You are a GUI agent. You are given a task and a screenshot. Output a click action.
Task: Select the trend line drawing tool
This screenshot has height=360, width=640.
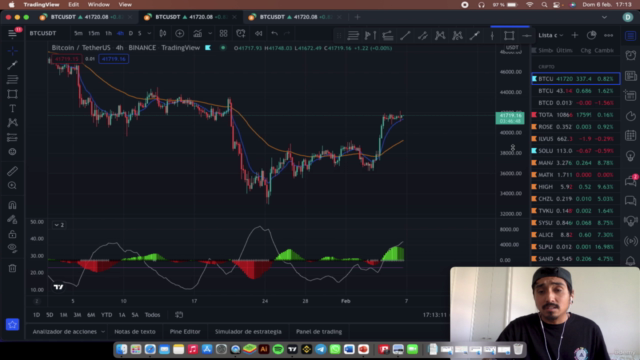(x=12, y=65)
